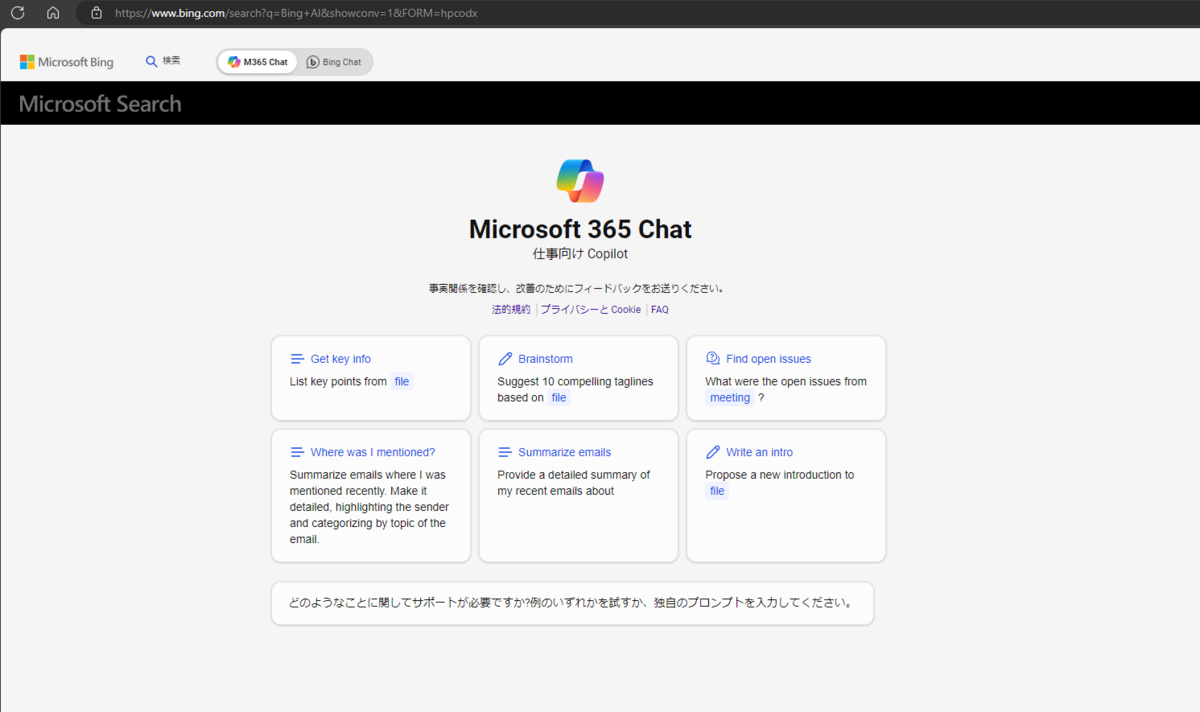
Task: Click the Get key info list icon
Action: [297, 359]
